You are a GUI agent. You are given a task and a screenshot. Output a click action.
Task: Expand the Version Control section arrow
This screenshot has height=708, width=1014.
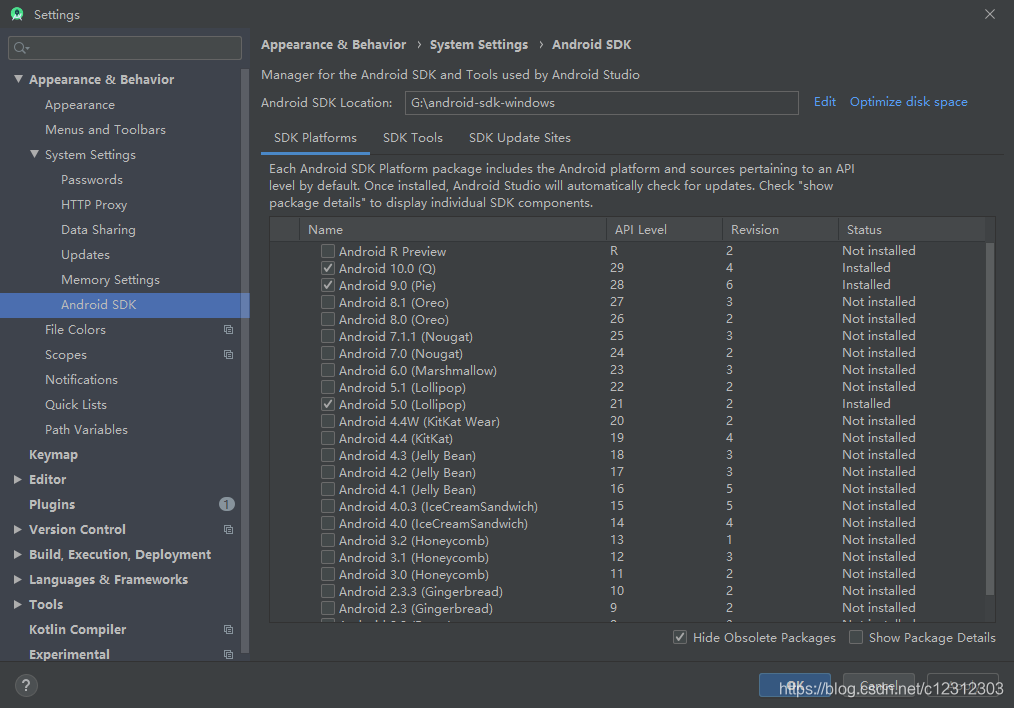coord(18,529)
